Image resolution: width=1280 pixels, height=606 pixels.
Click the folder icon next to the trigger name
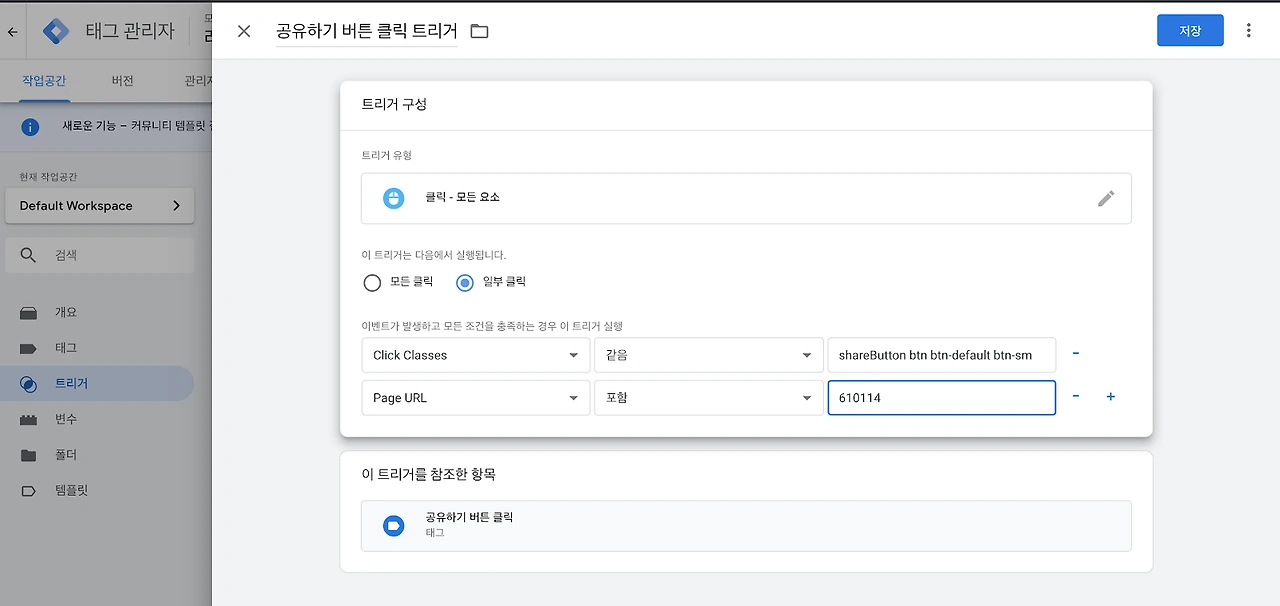[480, 31]
